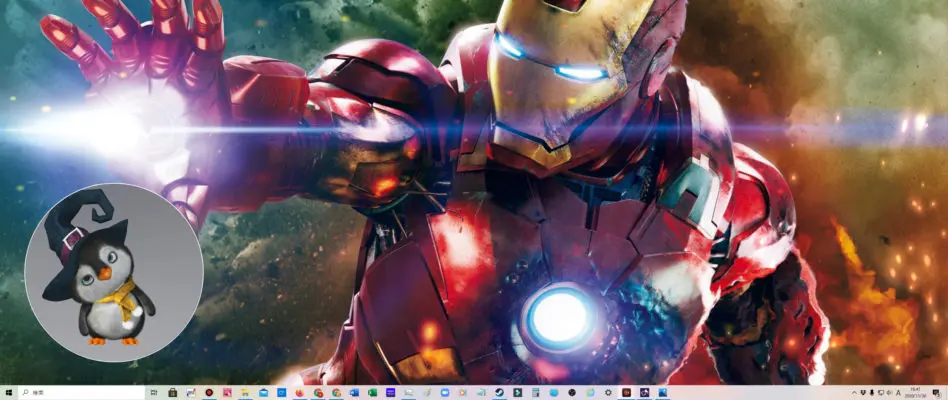Image resolution: width=948 pixels, height=400 pixels.
Task: Open the Mail app envelope icon
Action: coord(264,393)
